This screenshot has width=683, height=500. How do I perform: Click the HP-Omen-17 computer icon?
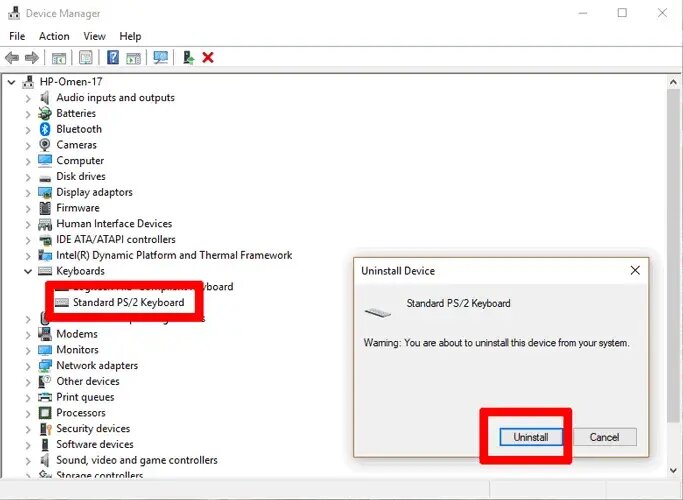click(x=28, y=81)
